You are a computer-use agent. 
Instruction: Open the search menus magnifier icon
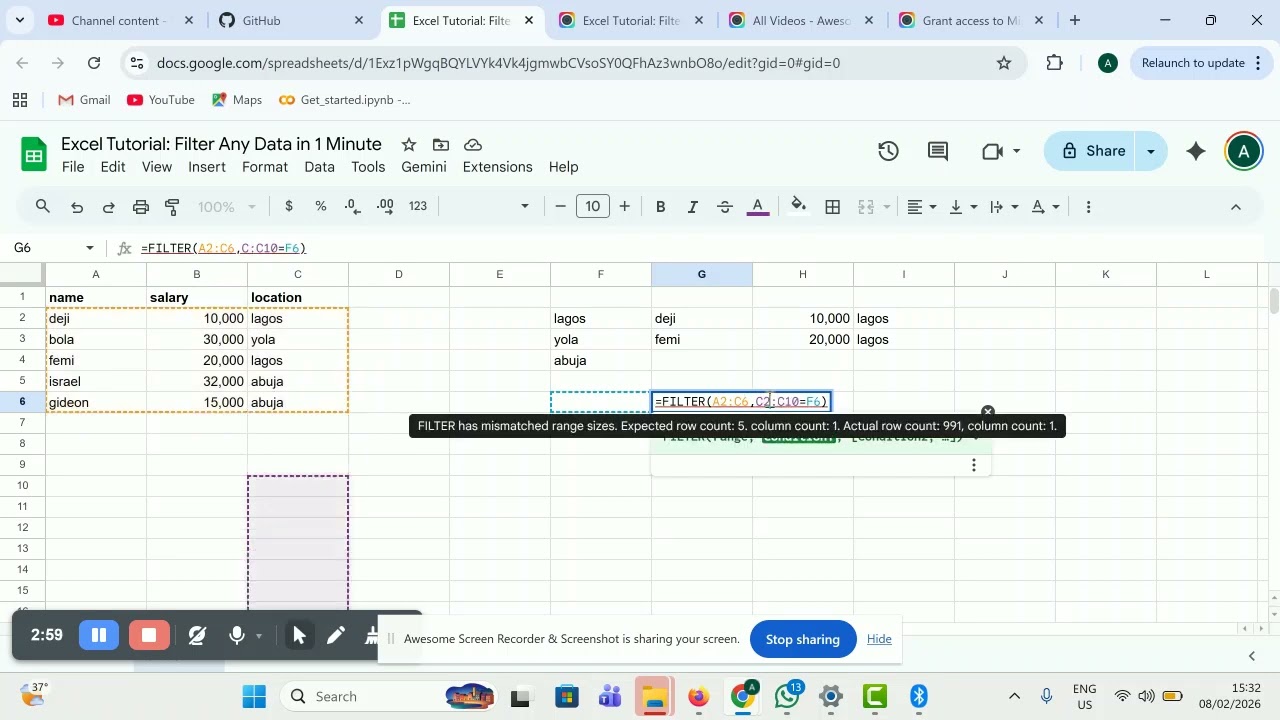(x=43, y=207)
